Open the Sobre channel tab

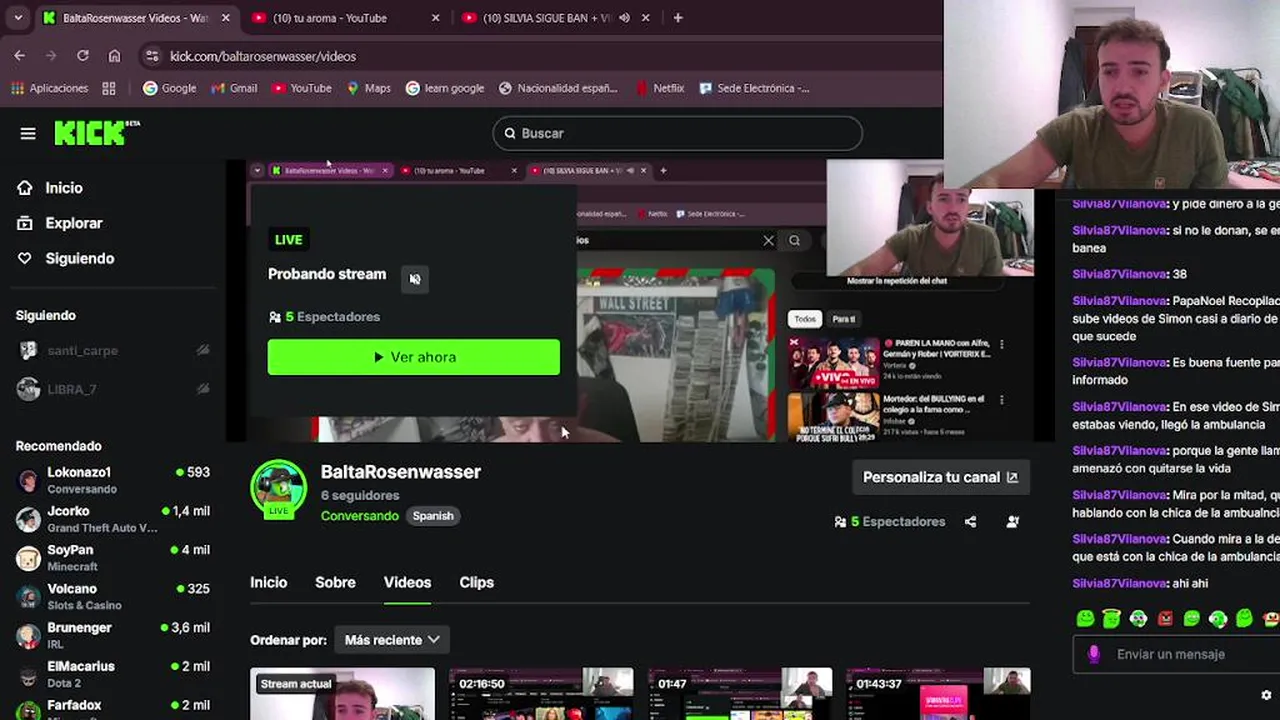tap(335, 582)
